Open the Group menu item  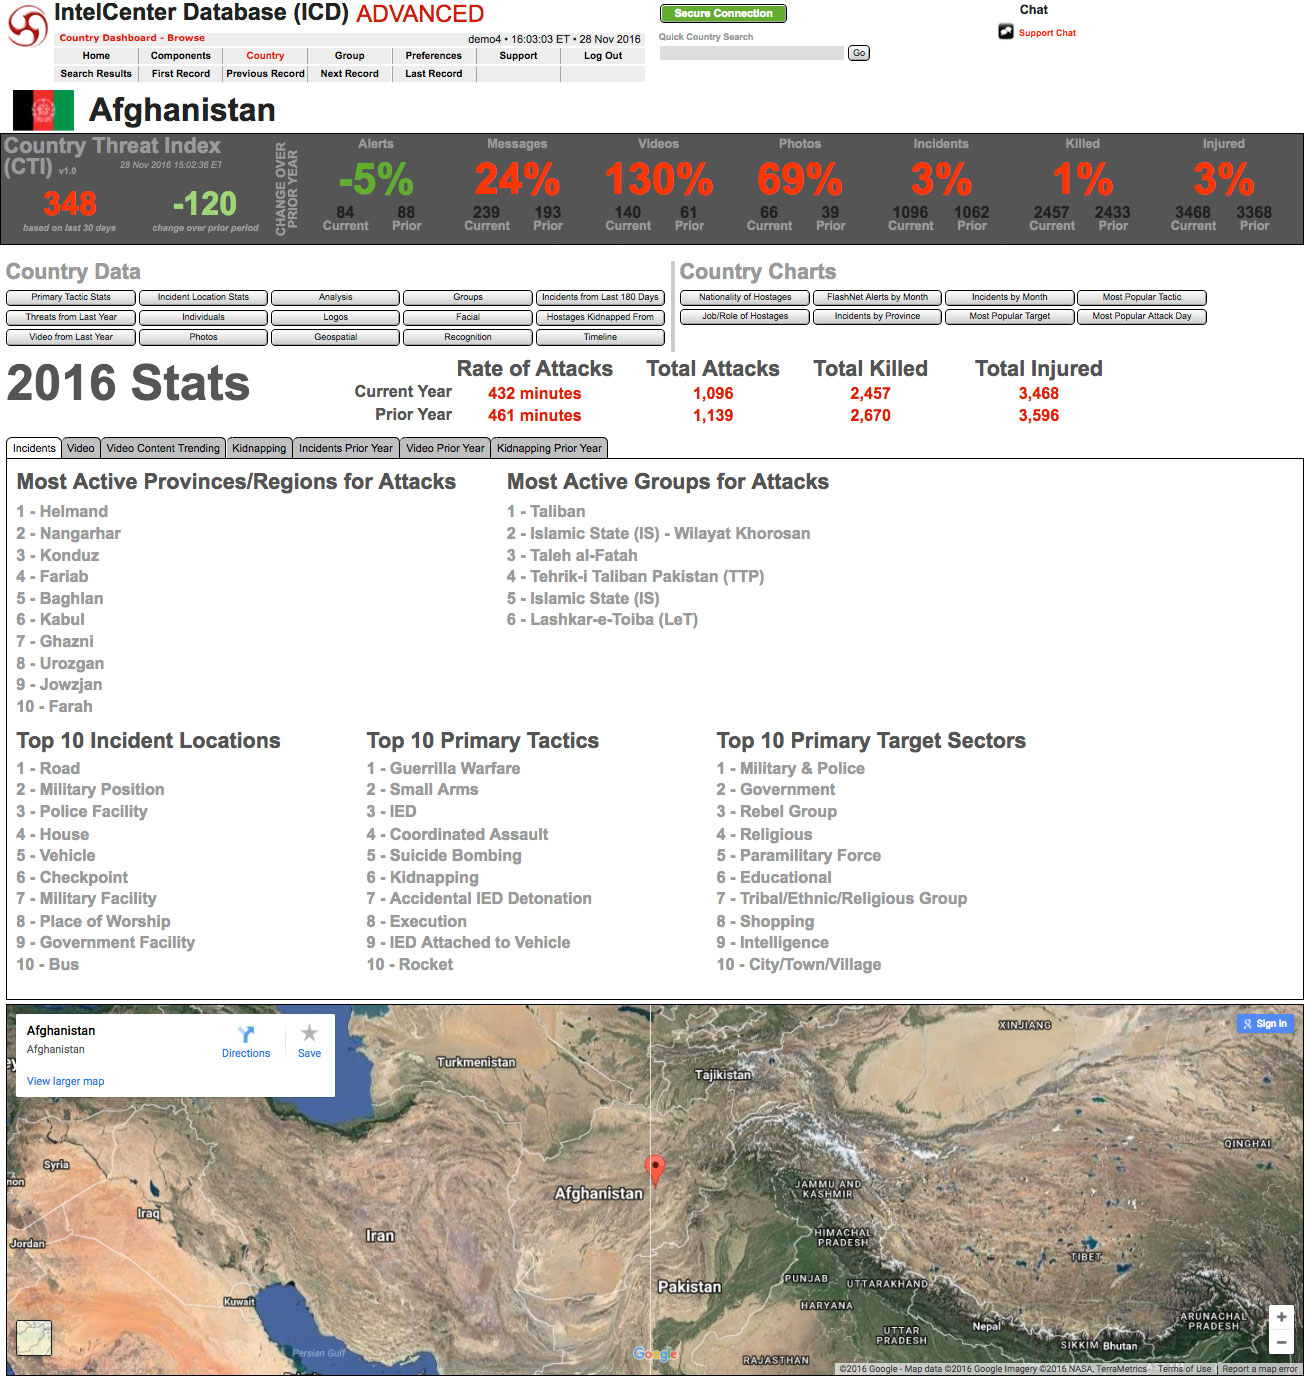[349, 56]
